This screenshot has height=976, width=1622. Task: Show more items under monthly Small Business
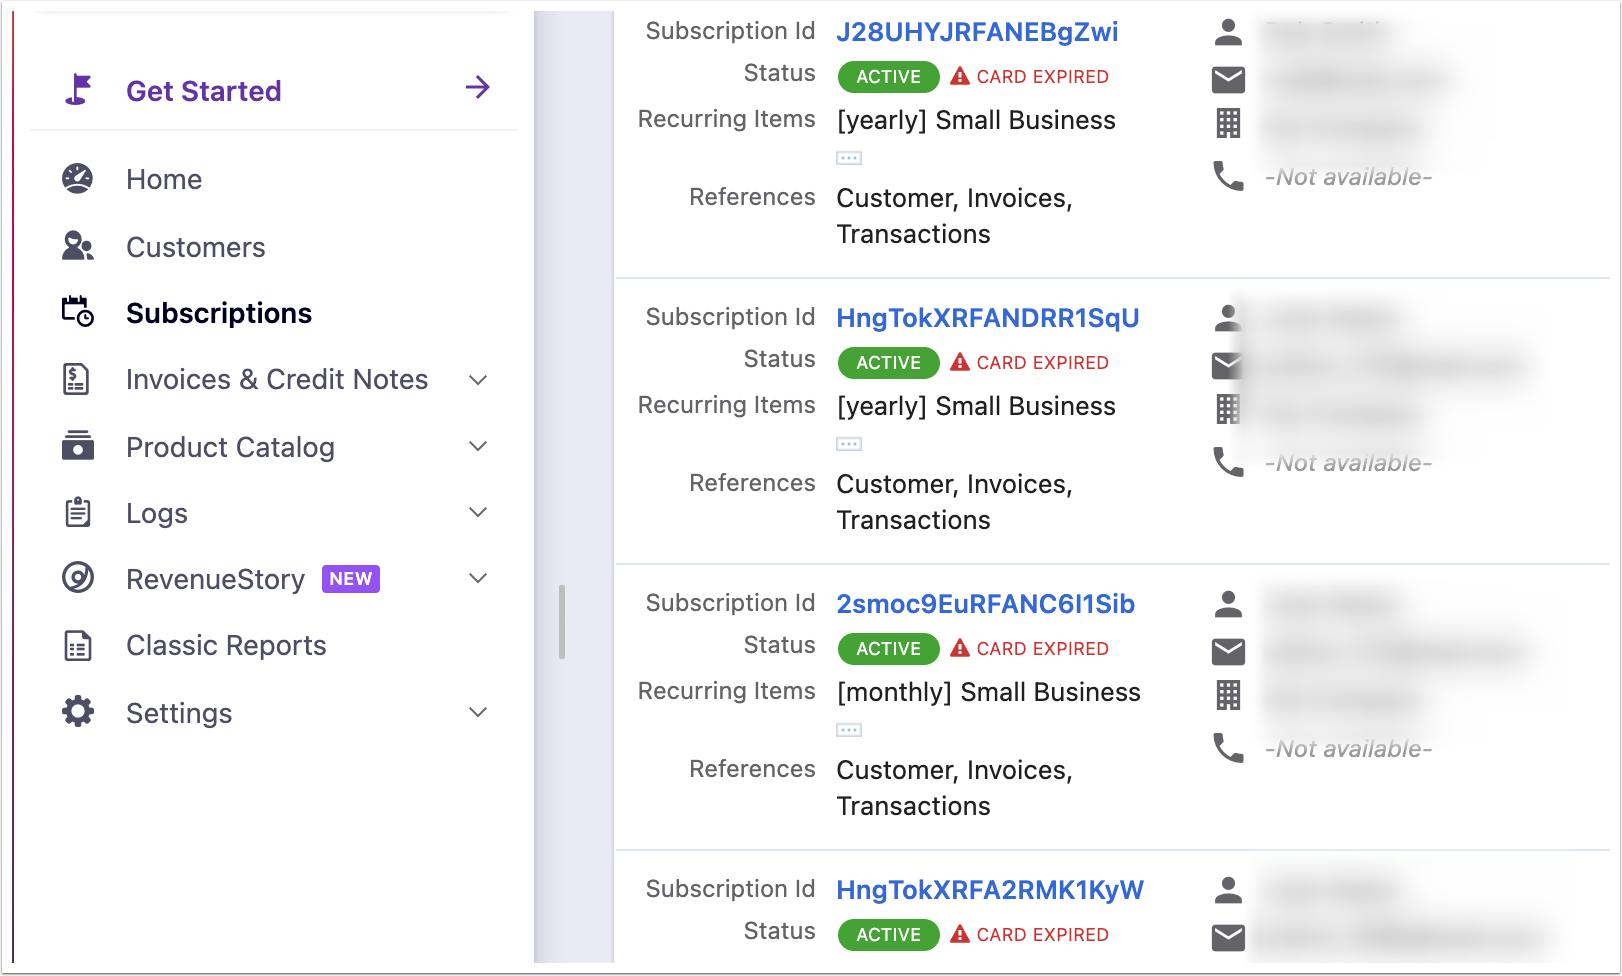(x=849, y=730)
